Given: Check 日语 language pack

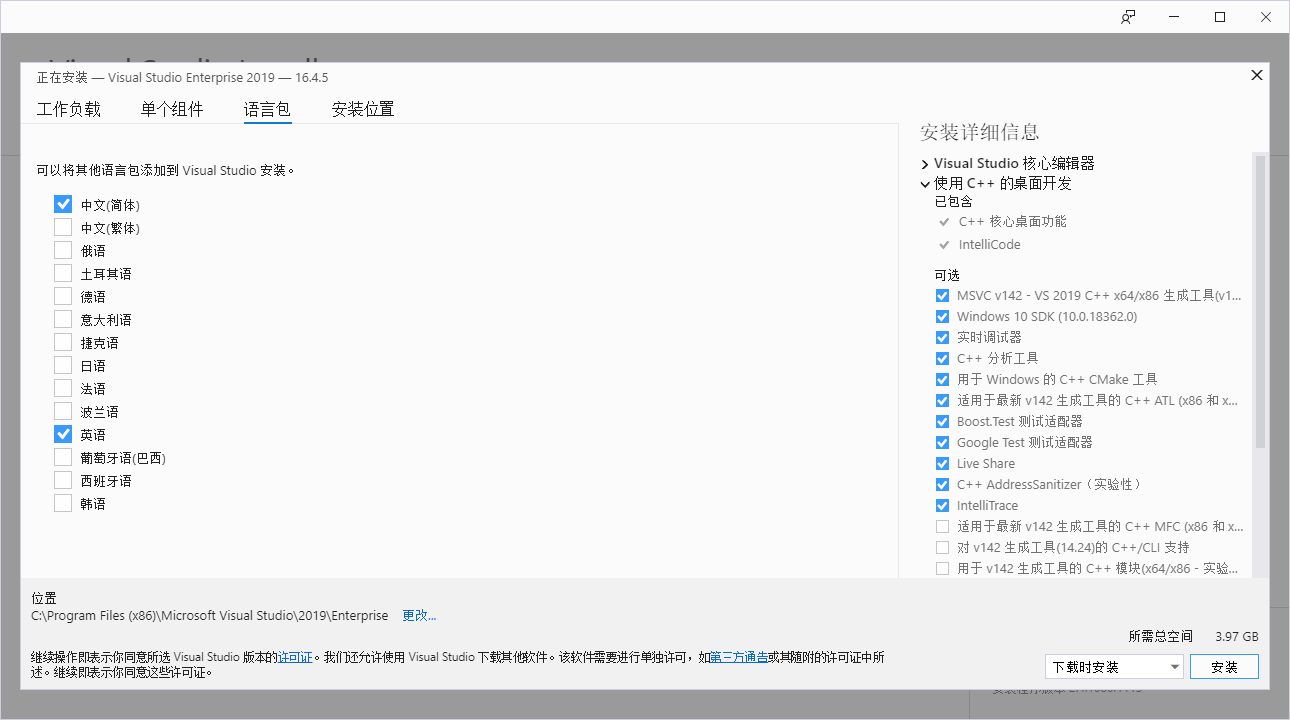Looking at the screenshot, I should point(63,365).
